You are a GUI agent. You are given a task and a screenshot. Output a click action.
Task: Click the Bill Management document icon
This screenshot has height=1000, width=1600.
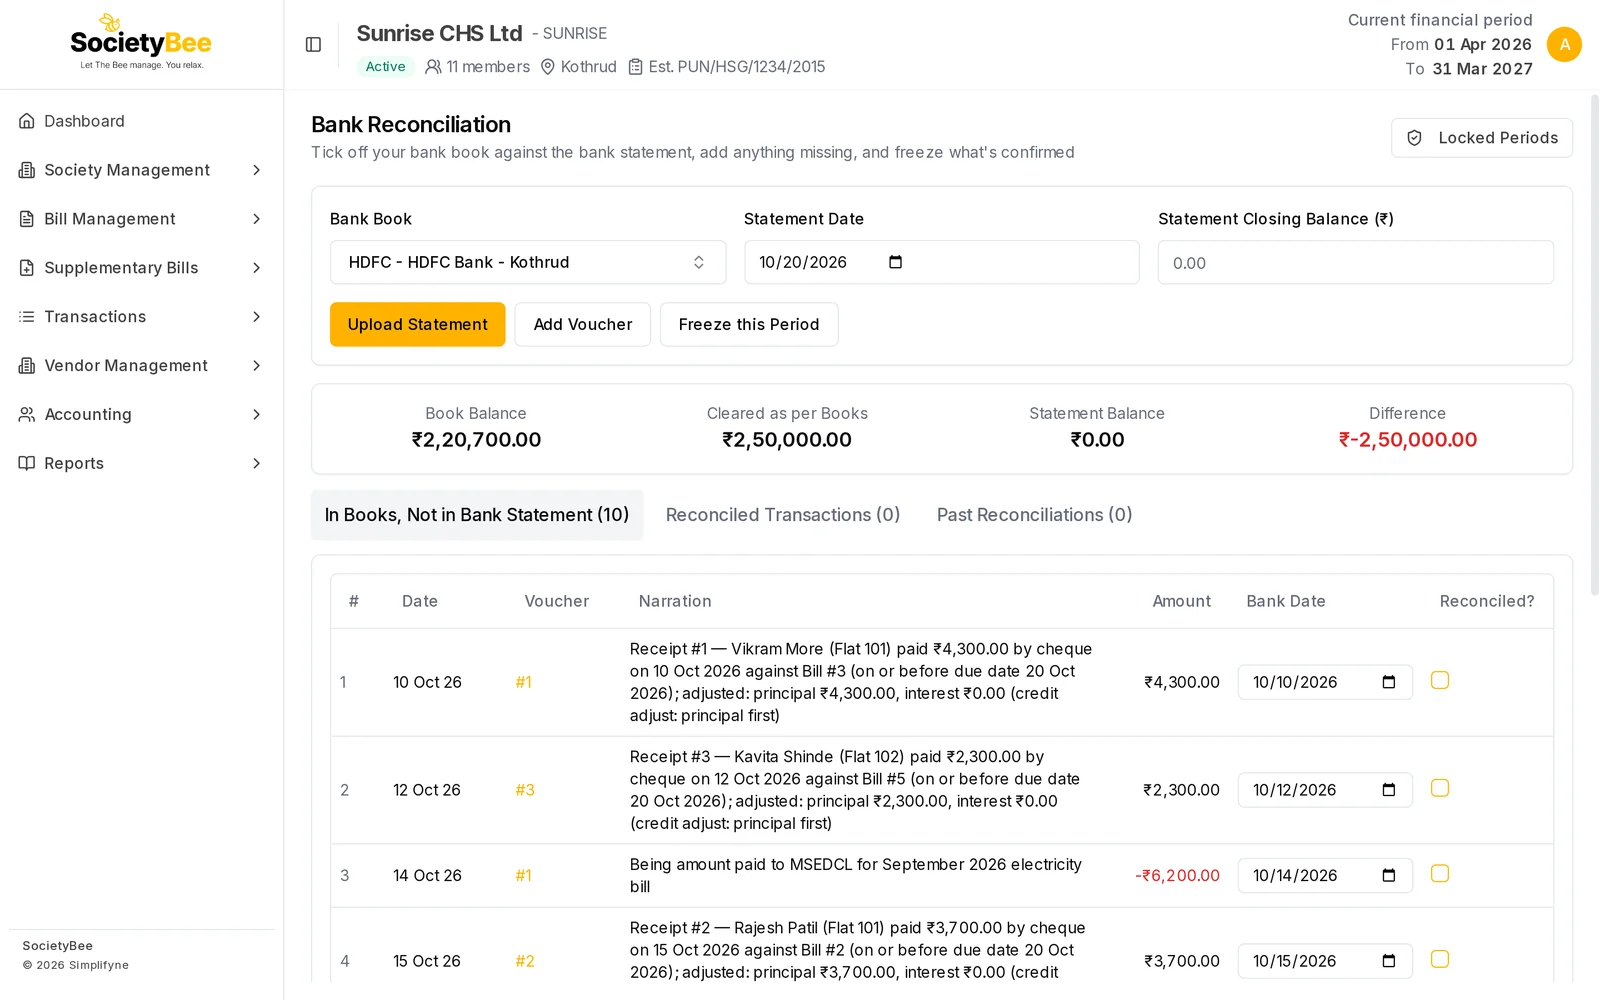(x=27, y=219)
